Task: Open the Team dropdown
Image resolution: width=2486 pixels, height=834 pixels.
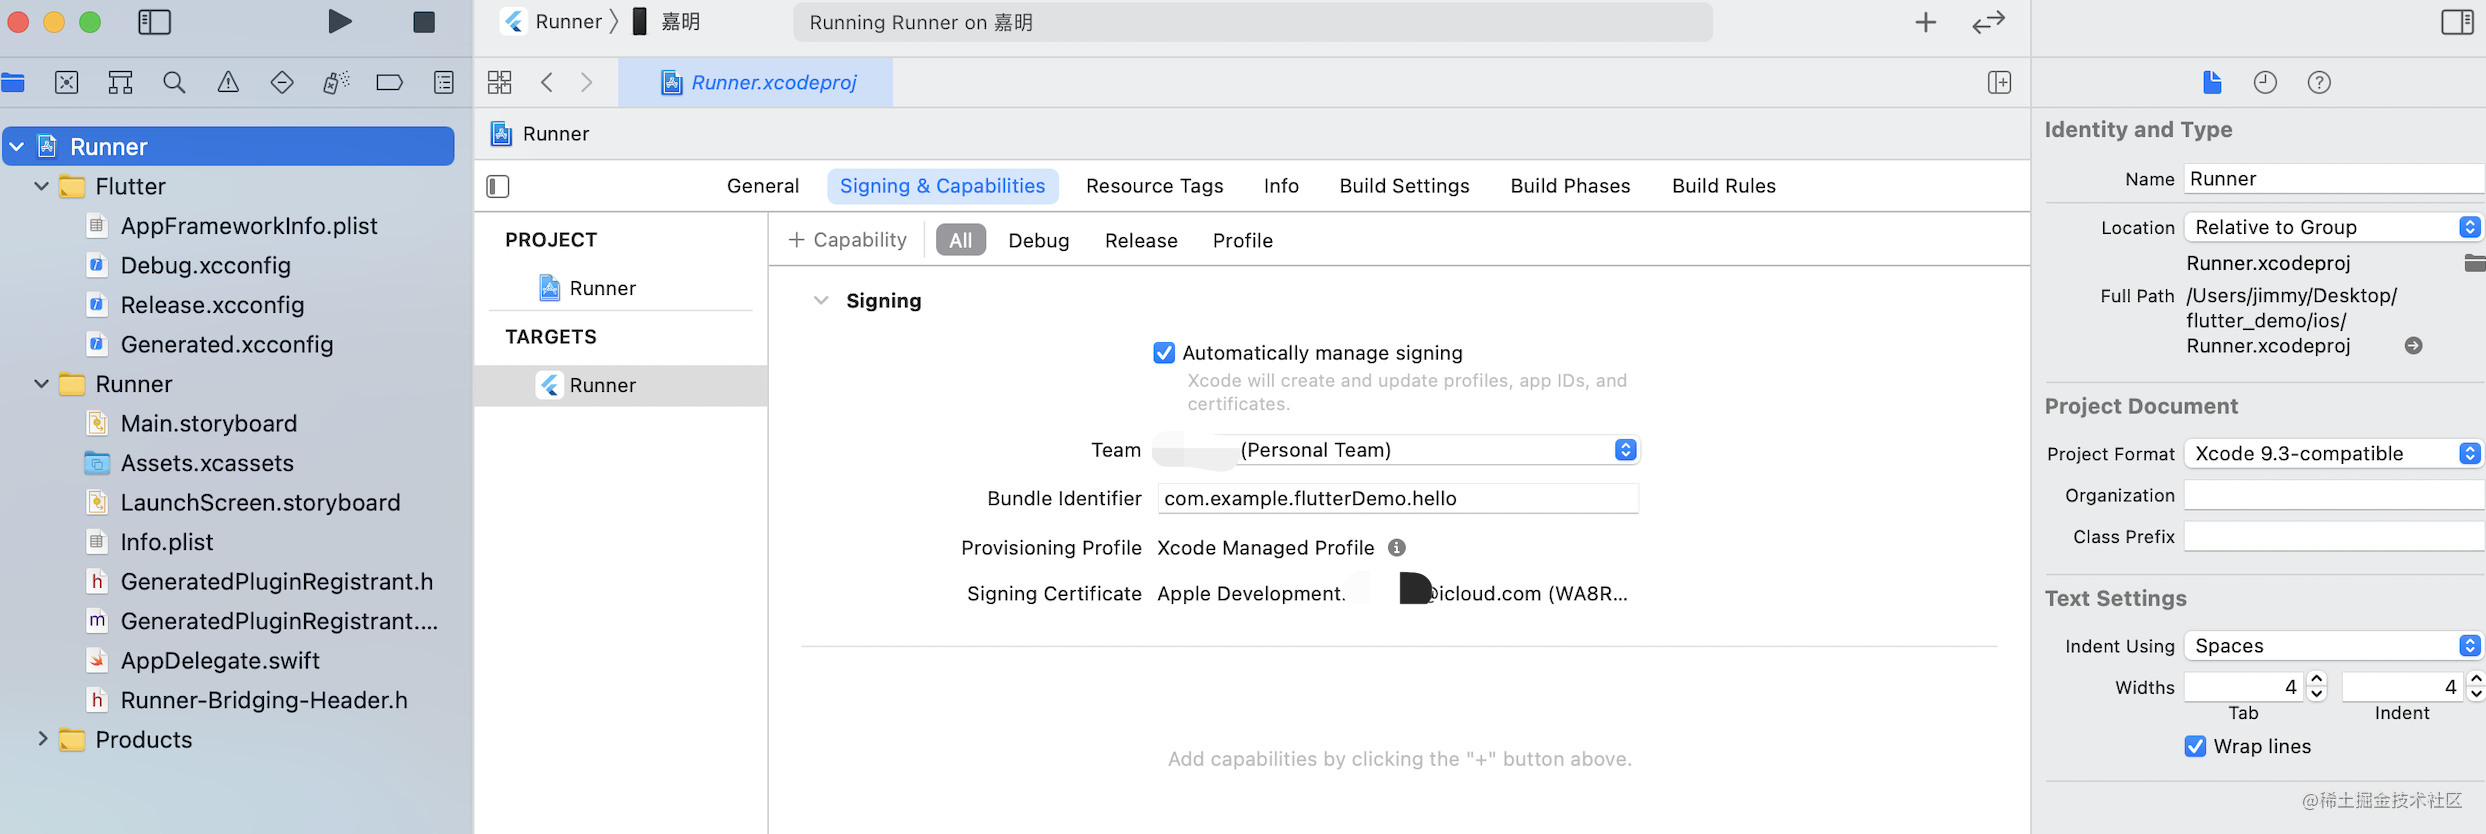Action: coord(1397,450)
